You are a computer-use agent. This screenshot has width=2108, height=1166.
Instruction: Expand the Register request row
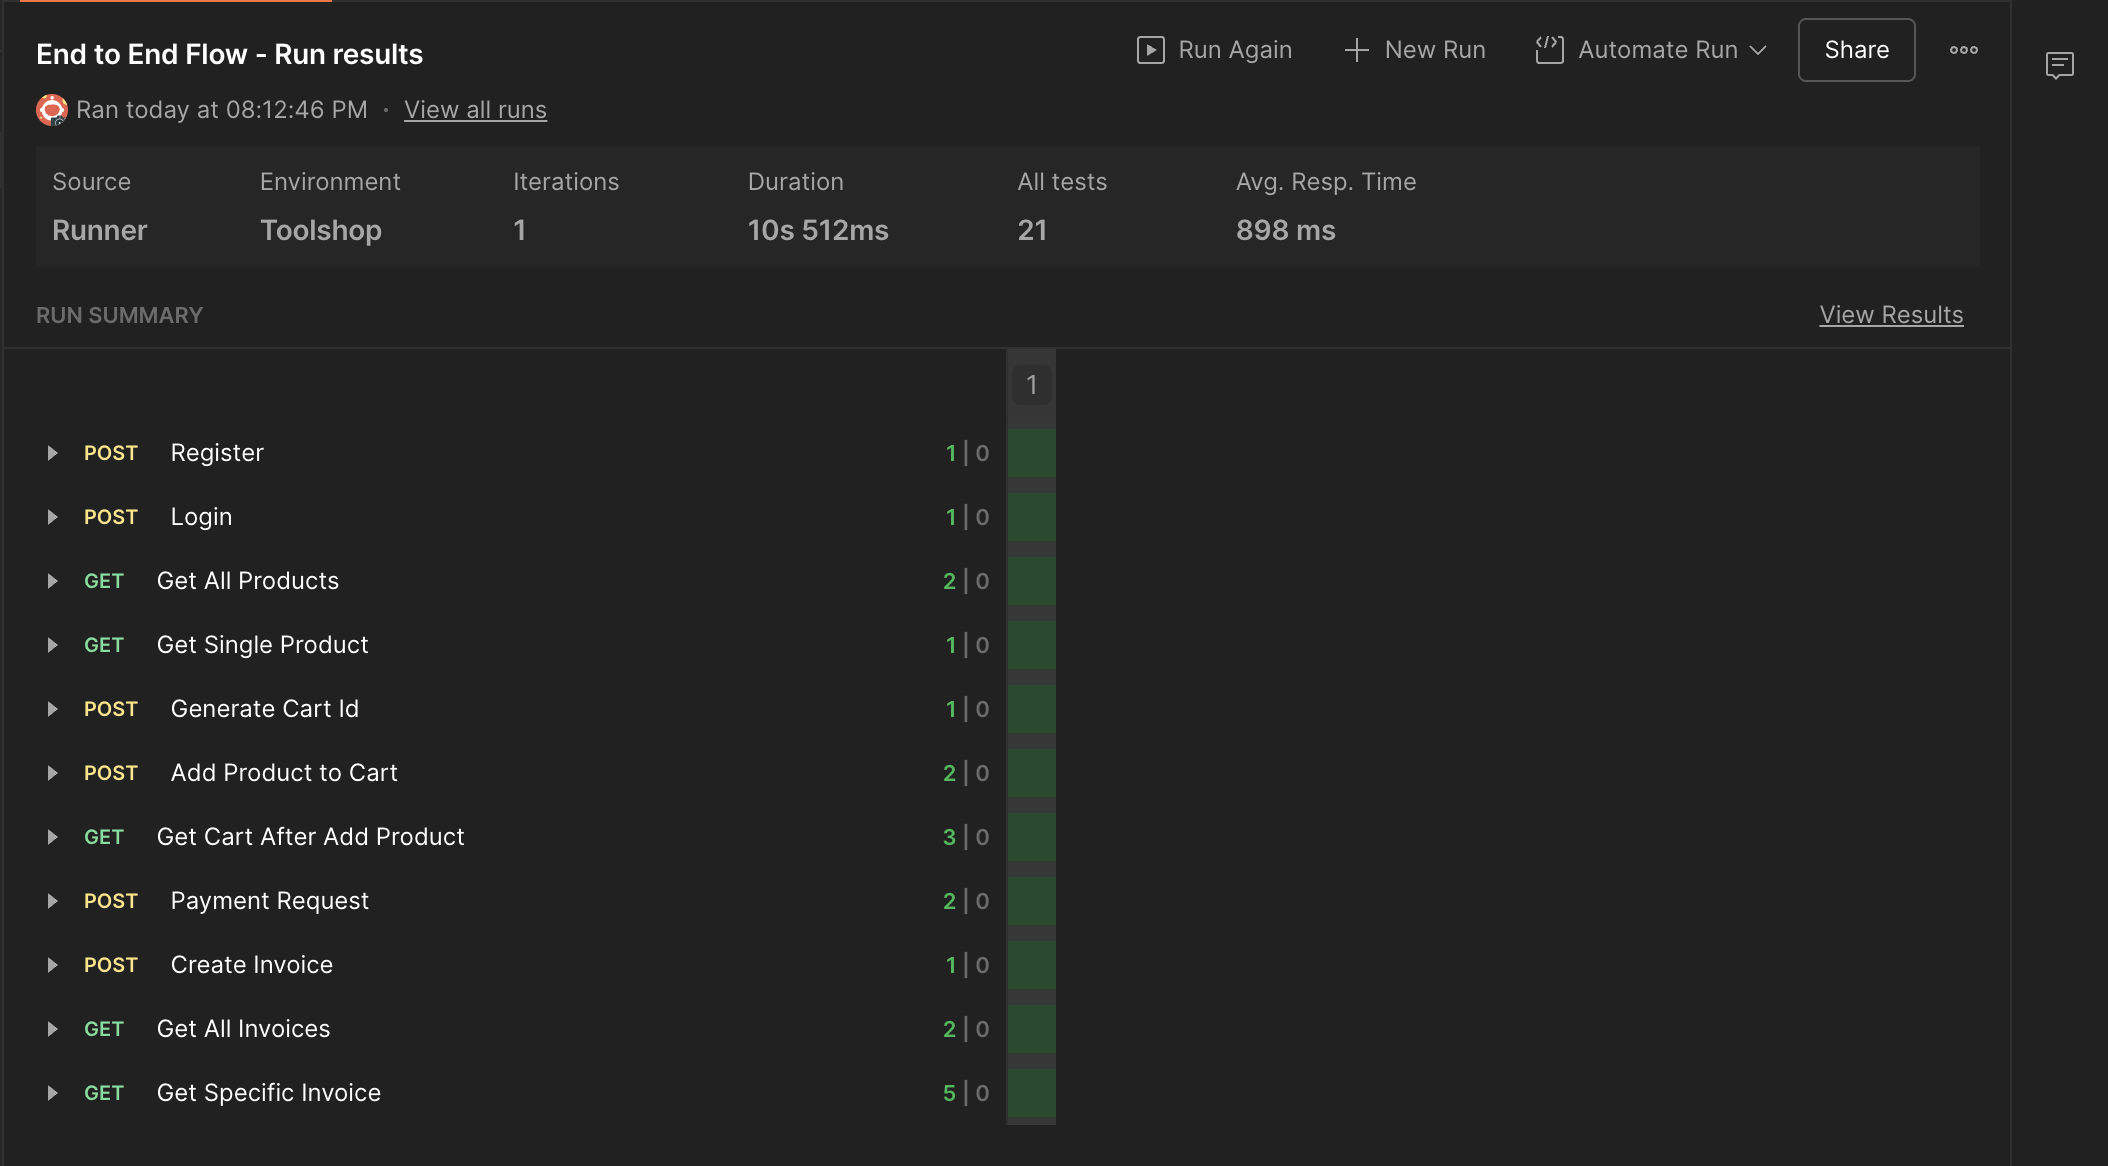click(x=52, y=453)
